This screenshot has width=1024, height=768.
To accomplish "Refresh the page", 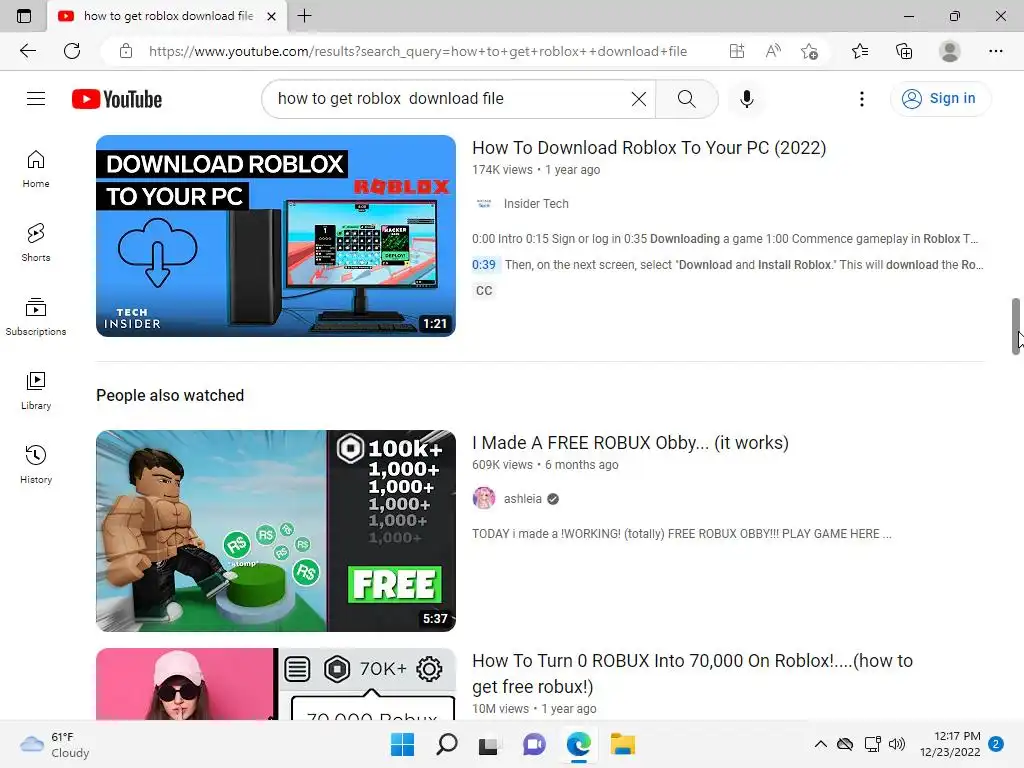I will point(72,51).
